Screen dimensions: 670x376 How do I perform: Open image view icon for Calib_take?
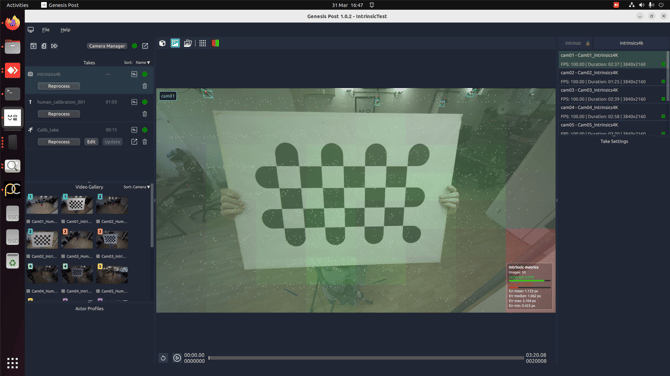(x=134, y=129)
